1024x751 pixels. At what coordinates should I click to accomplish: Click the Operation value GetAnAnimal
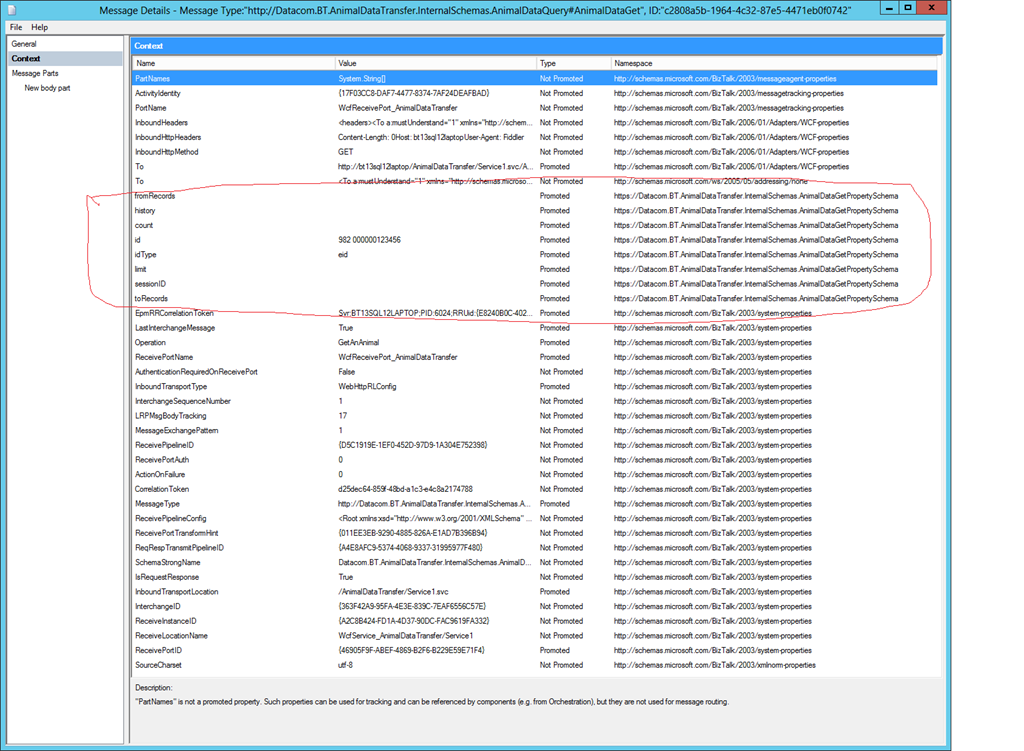click(359, 342)
